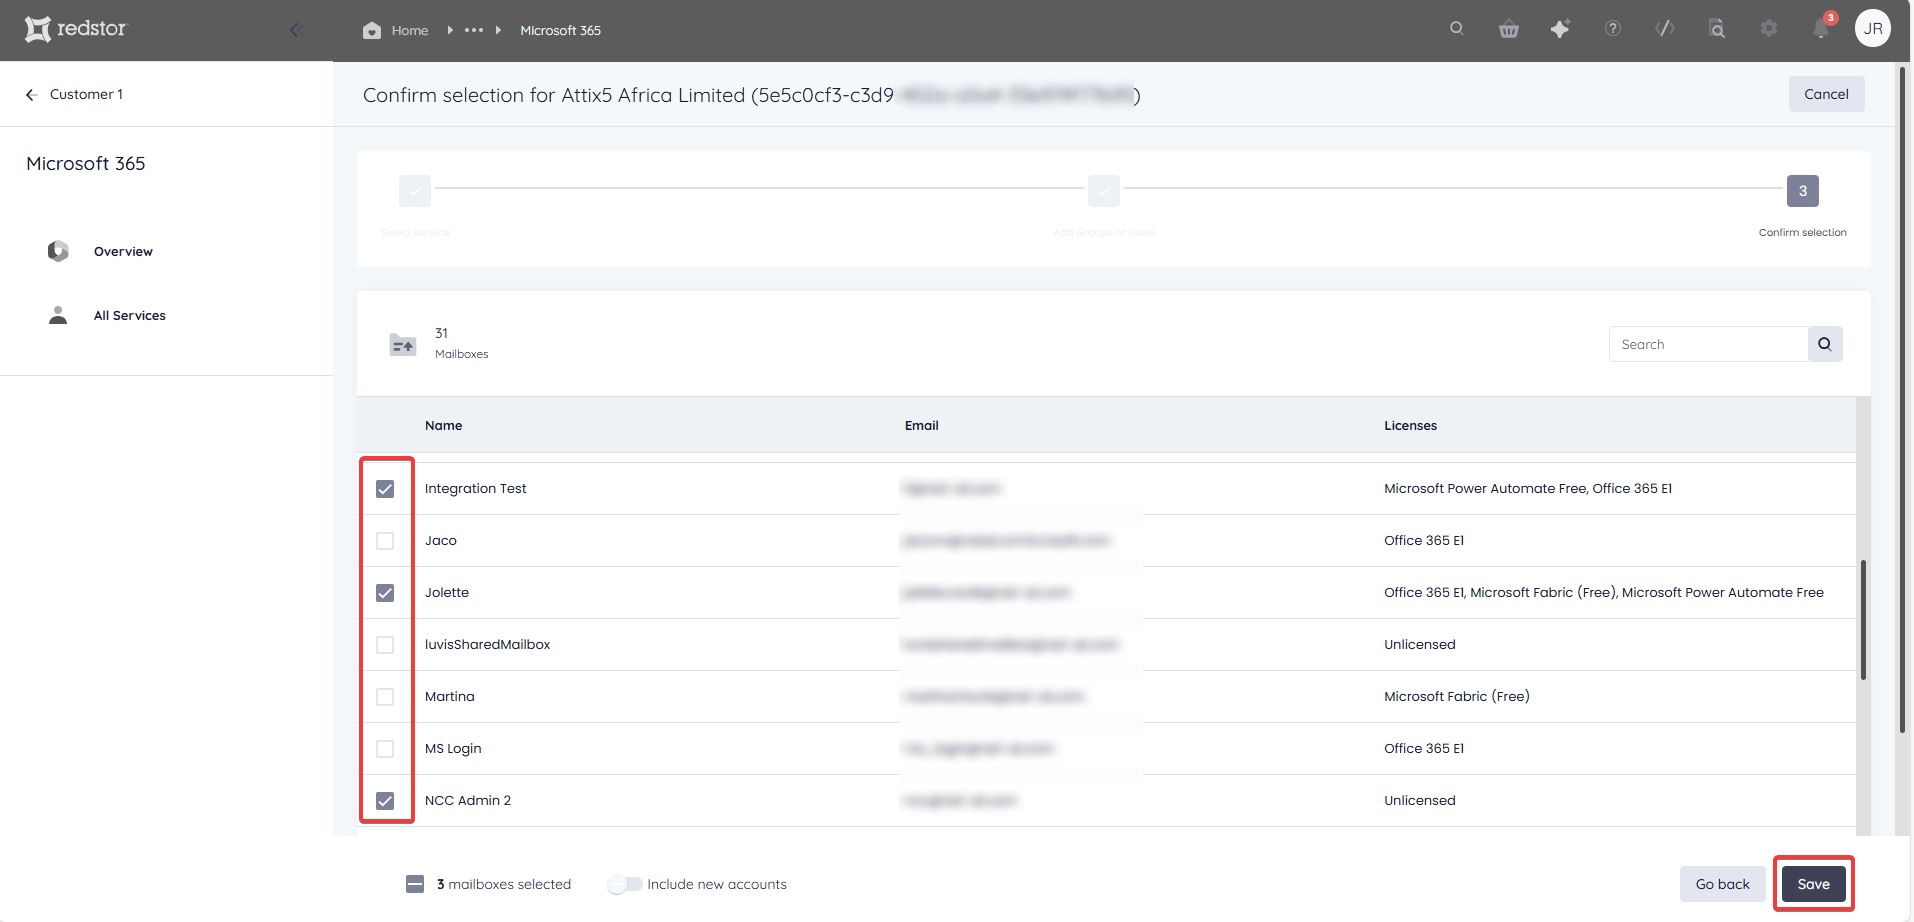Open the help question mark icon
Viewport: 1914px width, 922px height.
coord(1613,29)
